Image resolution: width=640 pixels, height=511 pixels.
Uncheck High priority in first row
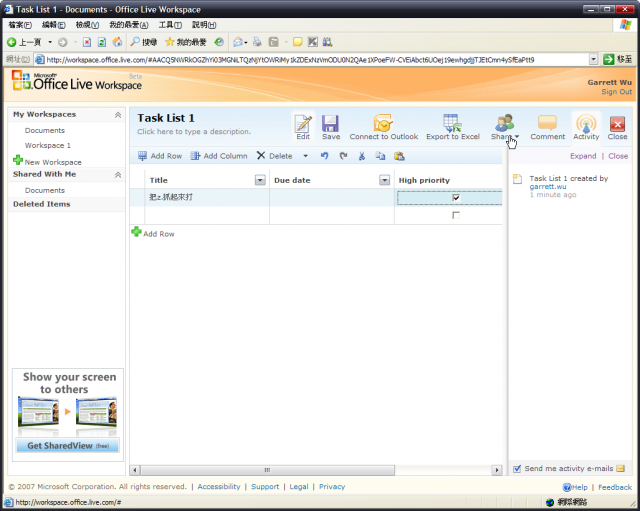(456, 198)
